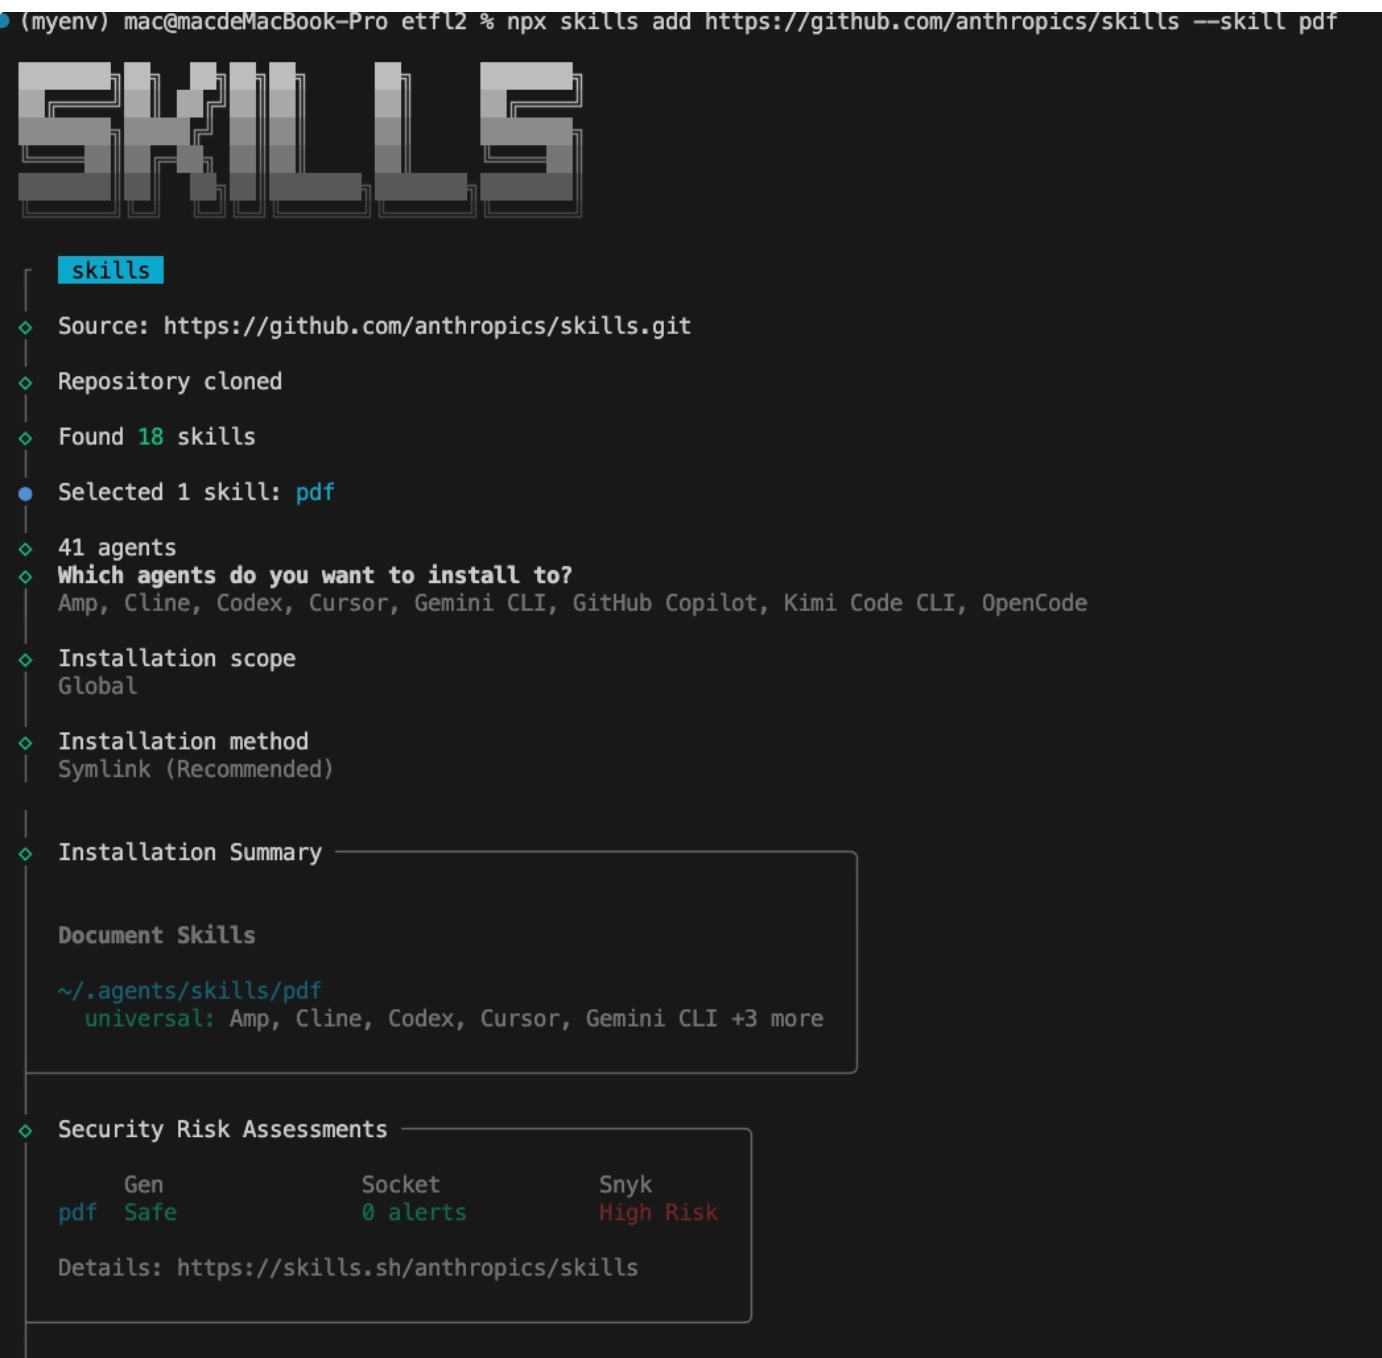The image size is (1382, 1358).
Task: Click the green diamond beside the Source line
Action: [25, 327]
